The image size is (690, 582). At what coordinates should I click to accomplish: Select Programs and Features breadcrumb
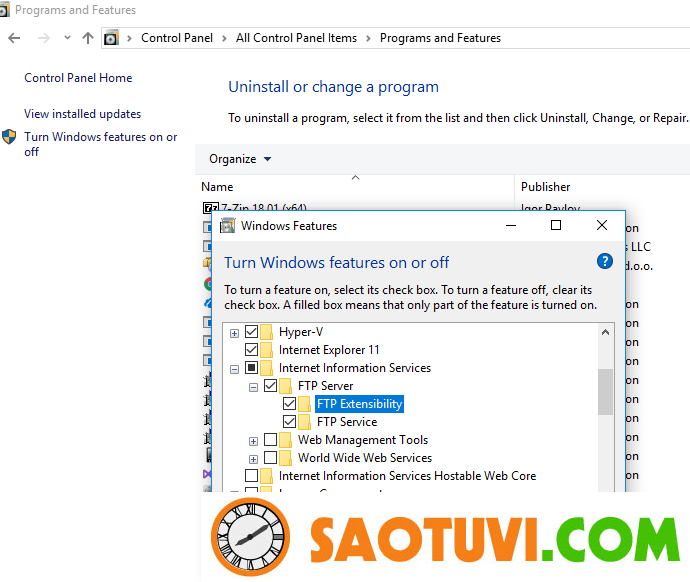click(x=440, y=38)
